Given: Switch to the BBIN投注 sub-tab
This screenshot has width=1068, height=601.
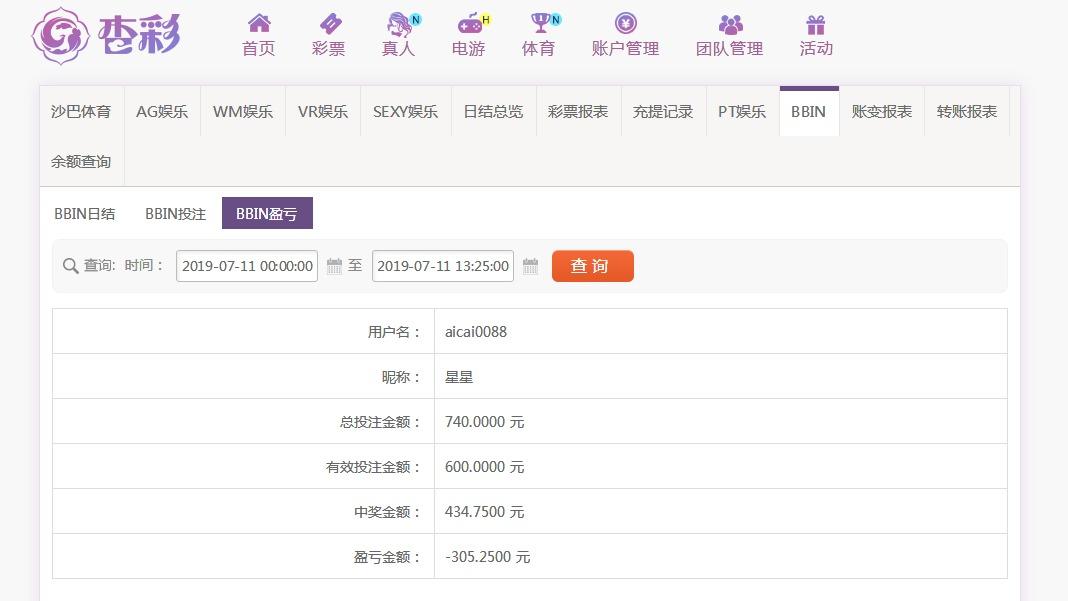Looking at the screenshot, I should coord(175,213).
